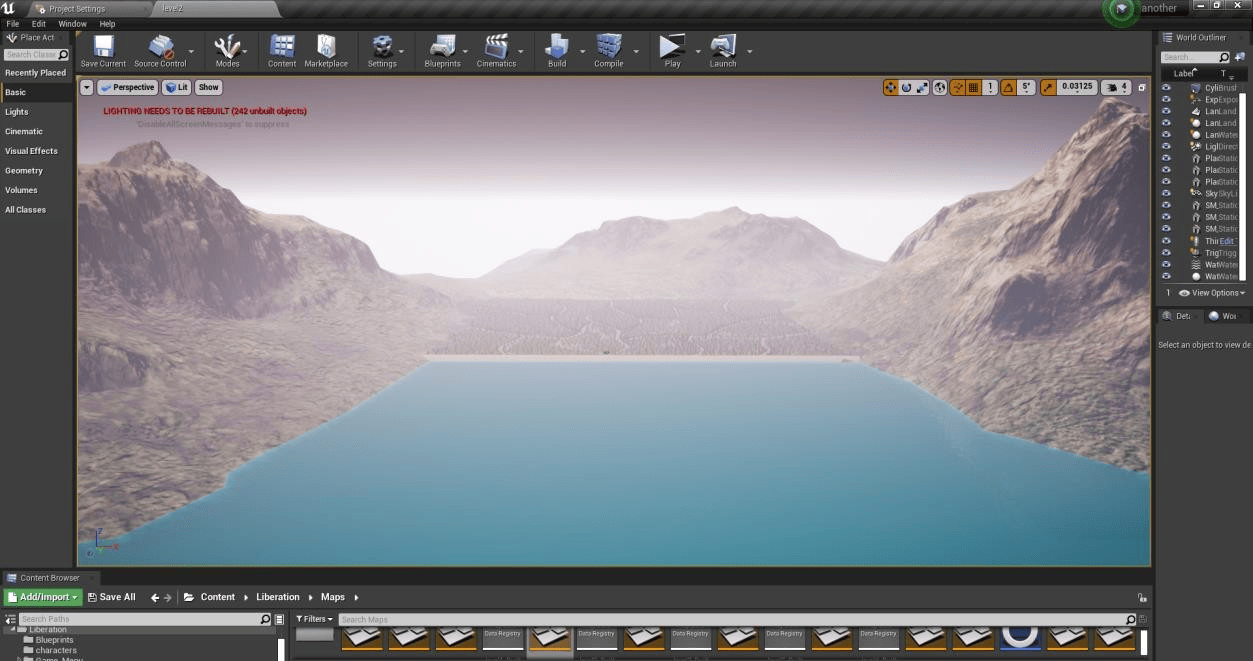Open the scale snap 0.03125 dropdown
Screen dimensions: 1253x661
click(1077, 87)
